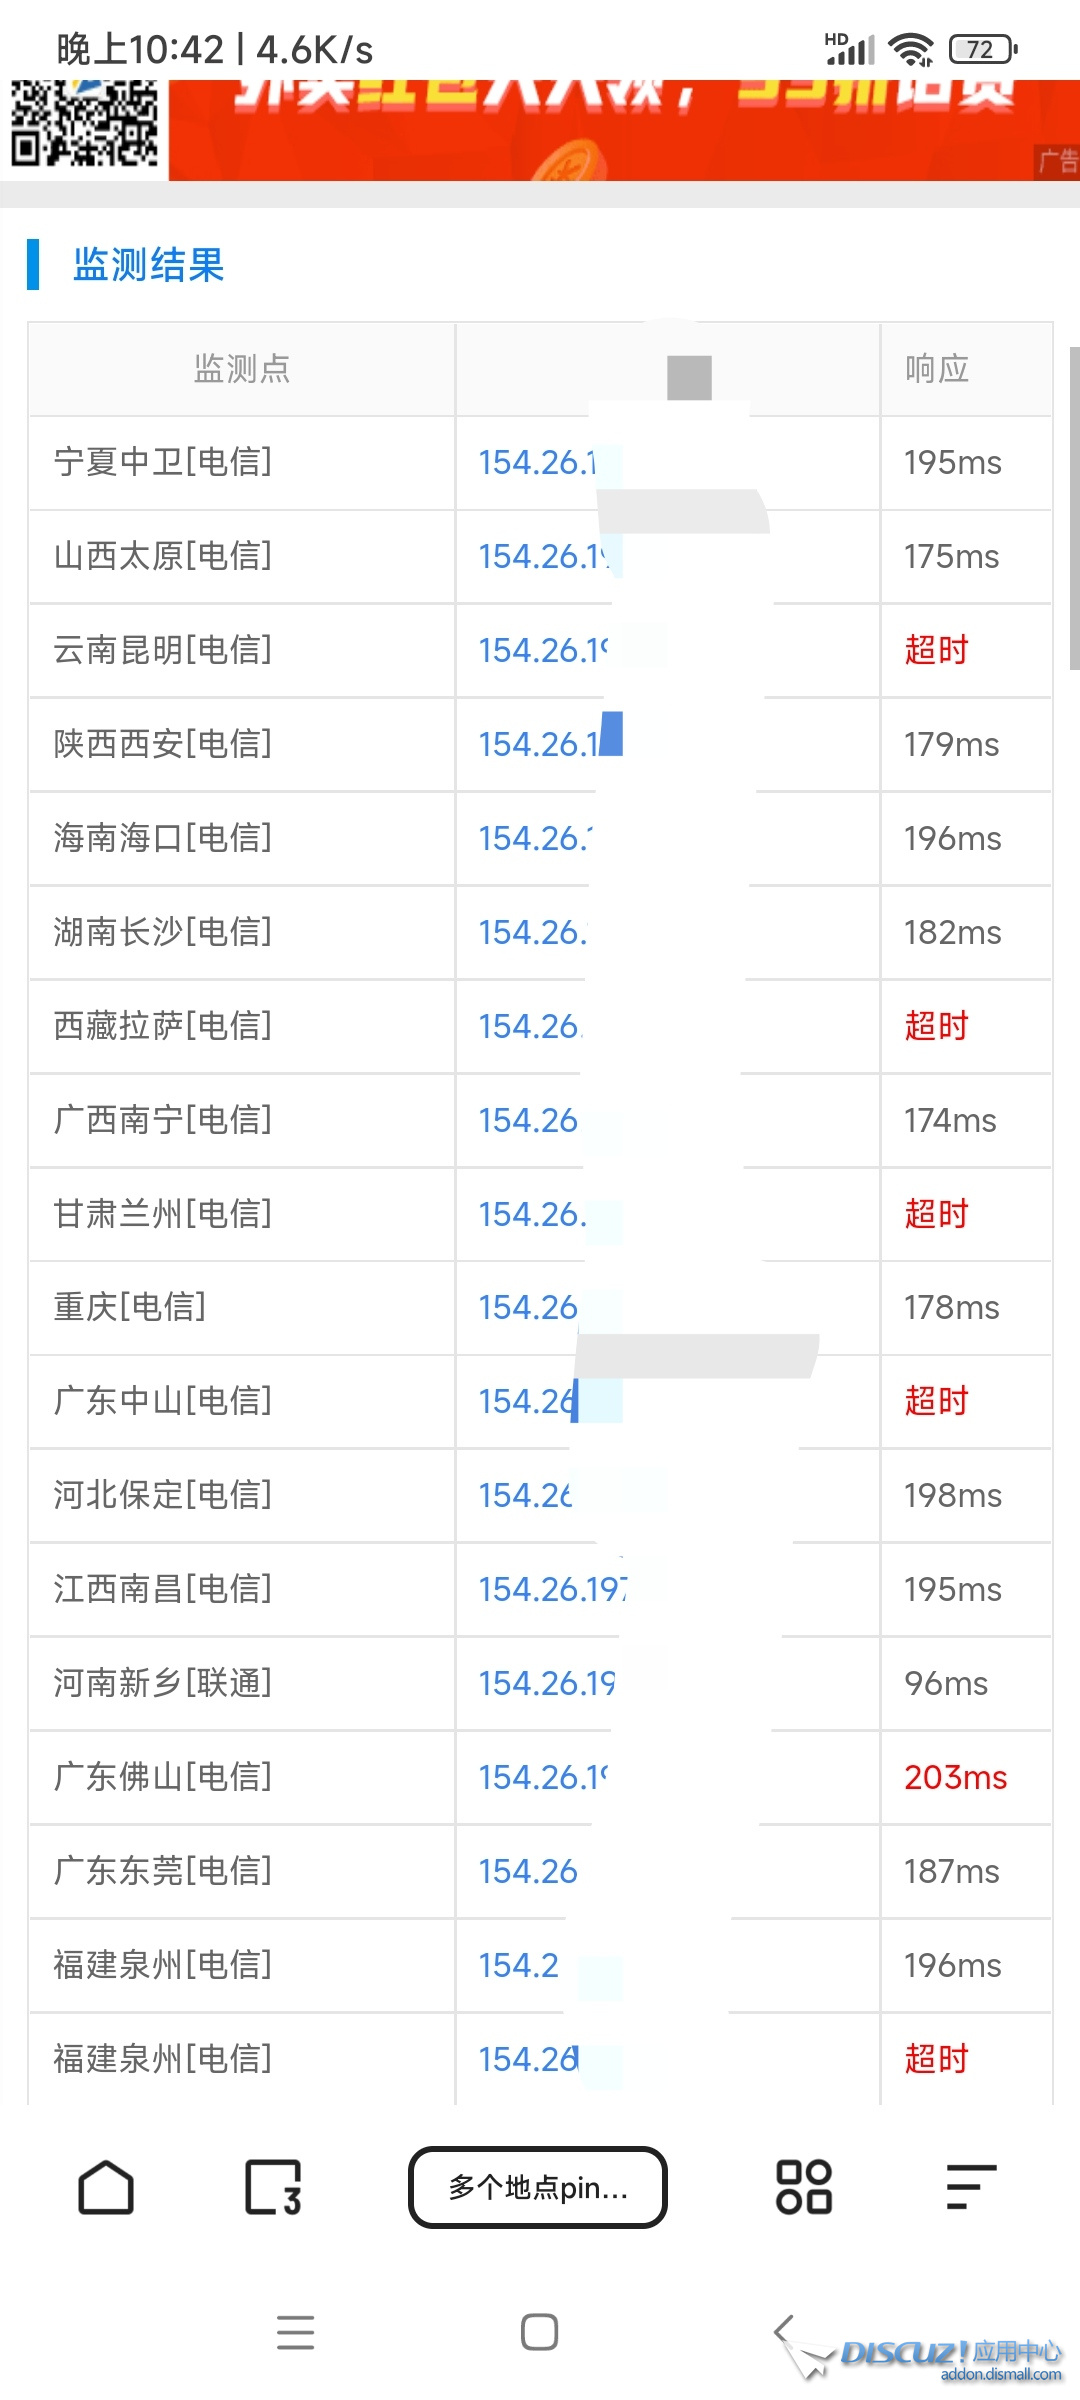The width and height of the screenshot is (1080, 2400).
Task: Tap the Android back navigation arrow
Action: 784,2332
